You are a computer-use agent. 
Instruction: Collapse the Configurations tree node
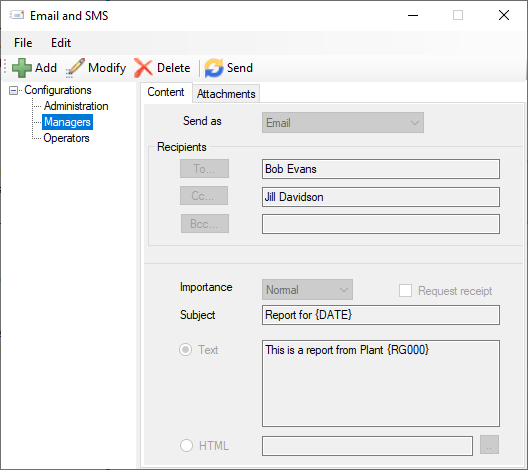point(13,90)
